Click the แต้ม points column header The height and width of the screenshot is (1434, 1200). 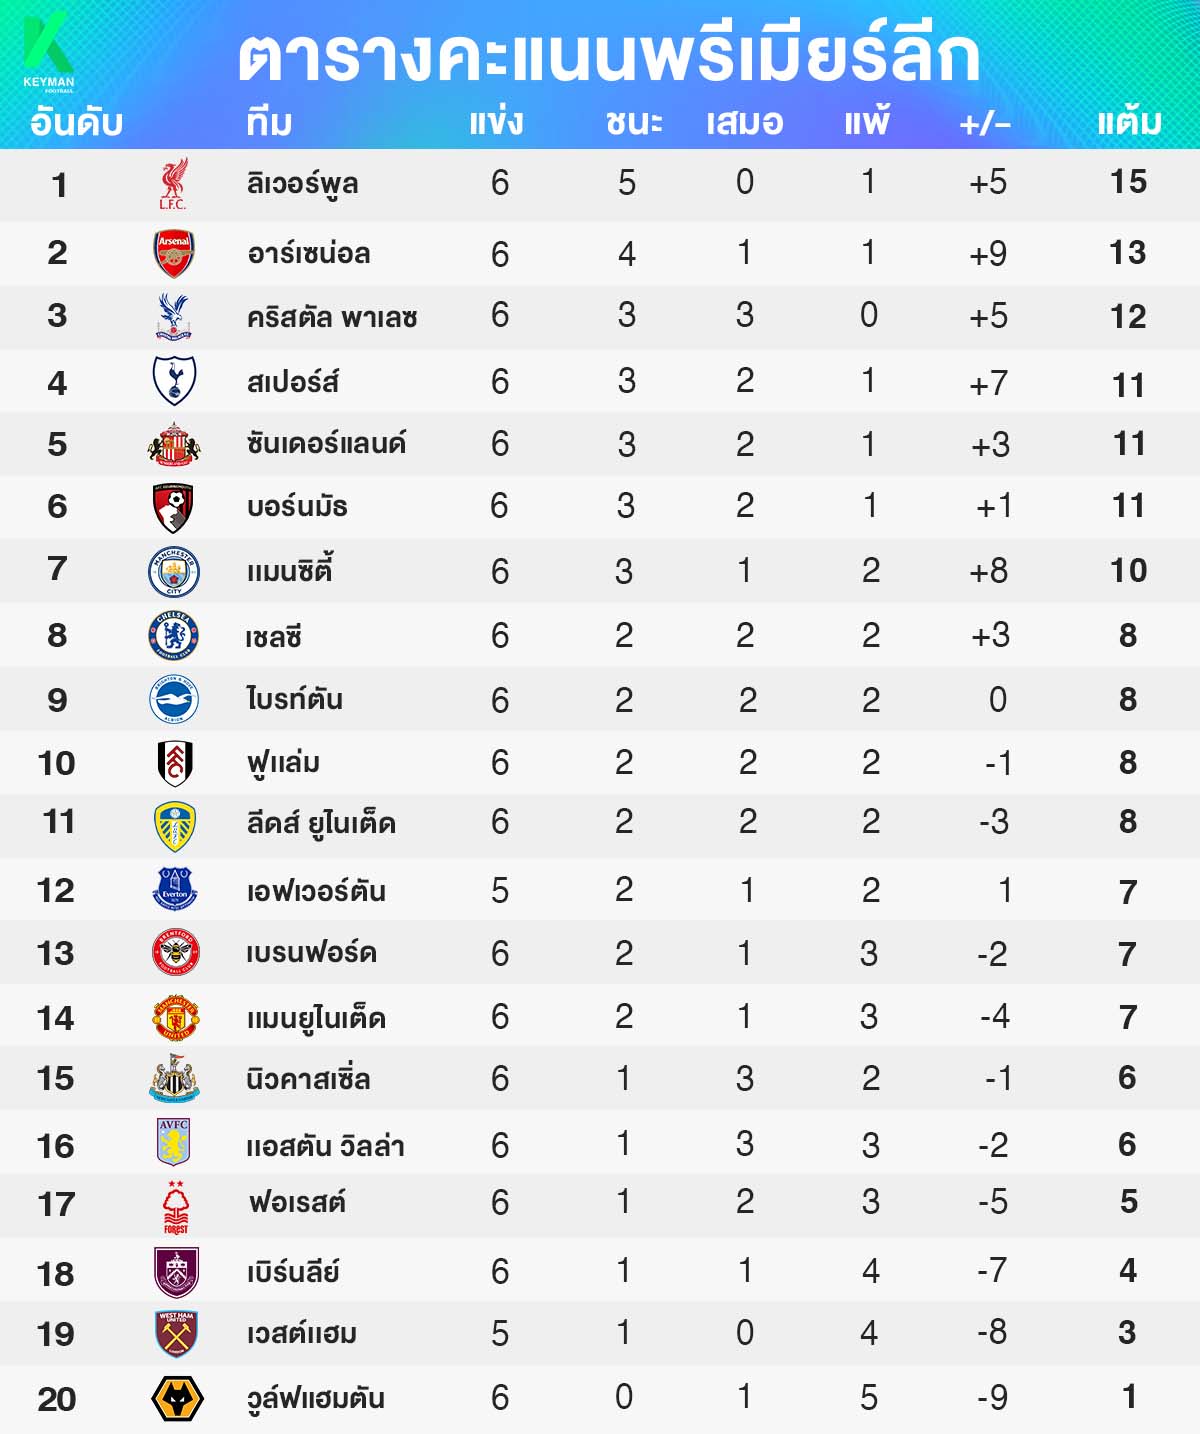point(1129,122)
